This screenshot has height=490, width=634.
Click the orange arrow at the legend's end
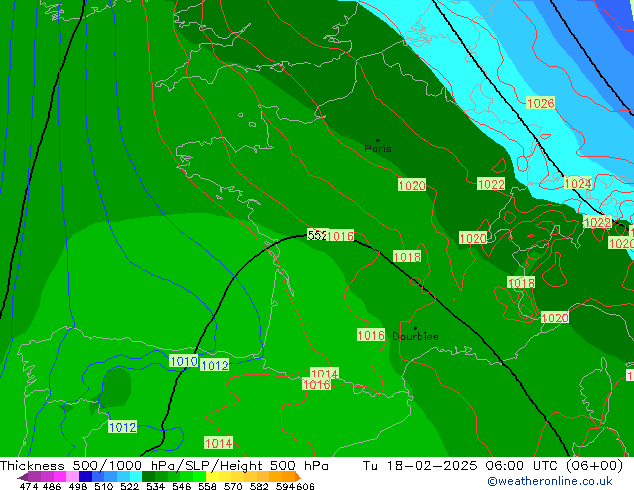pyautogui.click(x=298, y=477)
